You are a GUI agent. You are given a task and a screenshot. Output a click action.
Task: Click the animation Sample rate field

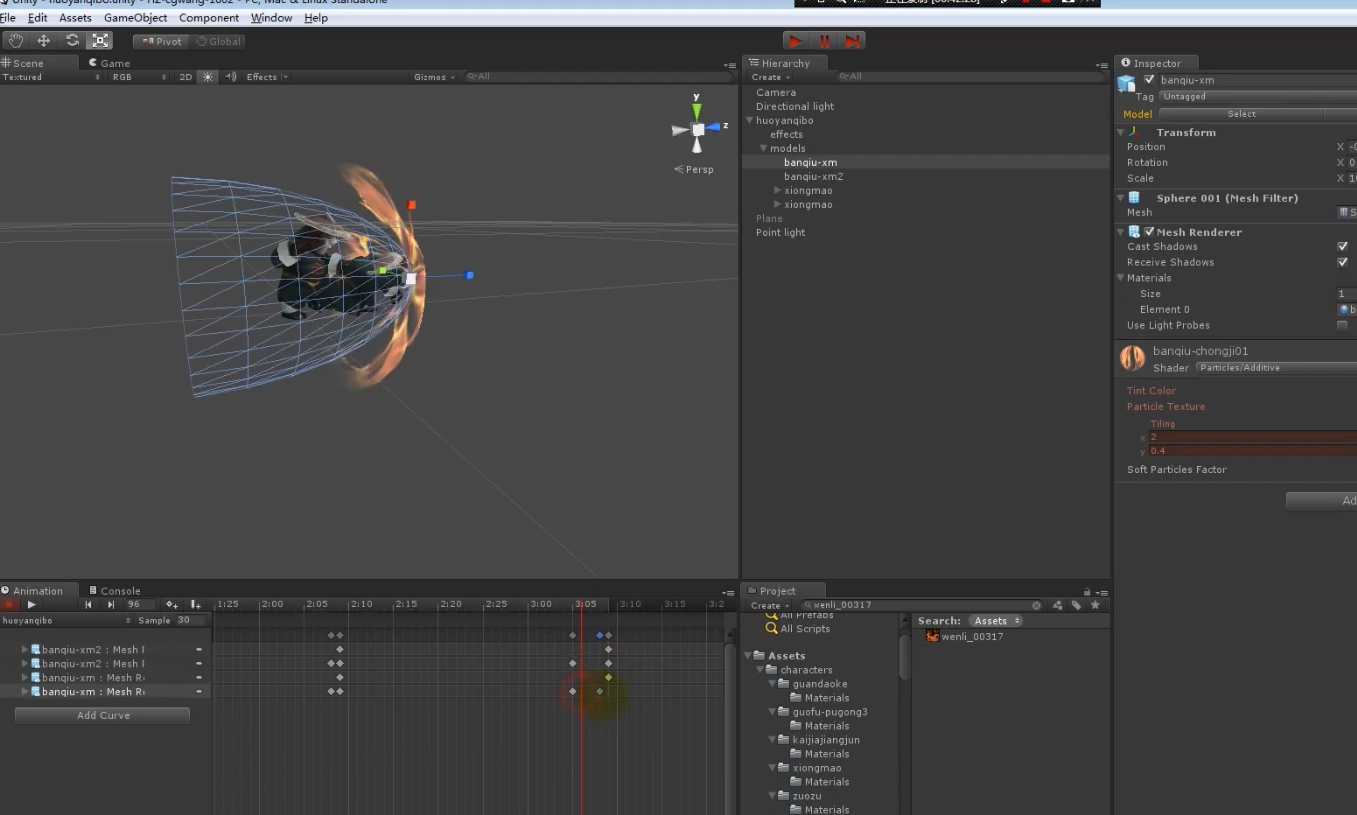[189, 620]
